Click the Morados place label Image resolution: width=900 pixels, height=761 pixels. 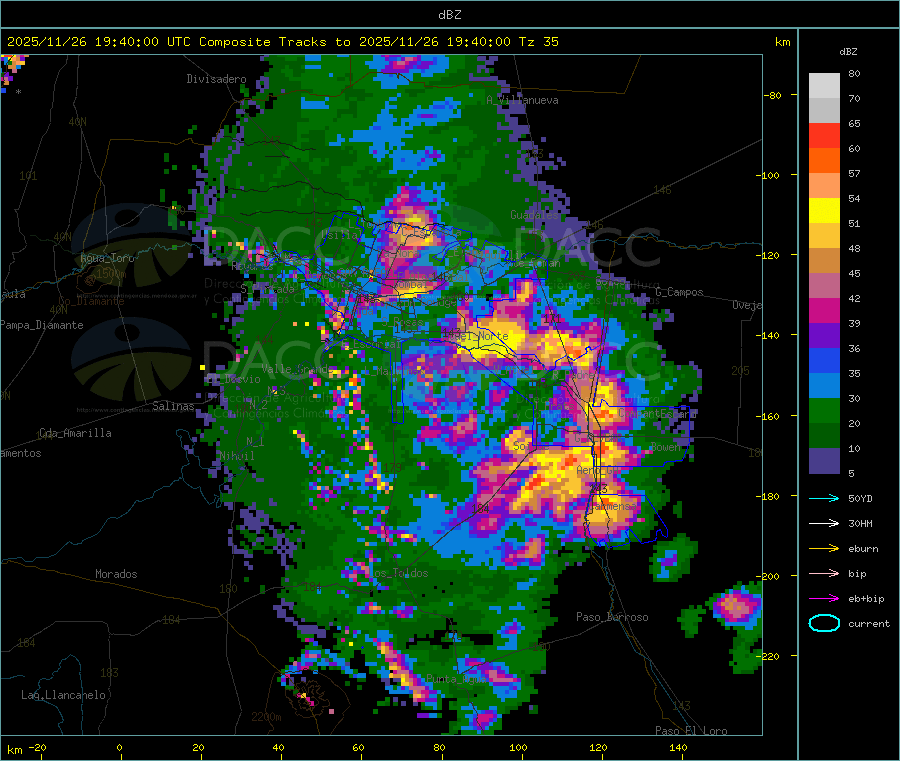point(116,574)
